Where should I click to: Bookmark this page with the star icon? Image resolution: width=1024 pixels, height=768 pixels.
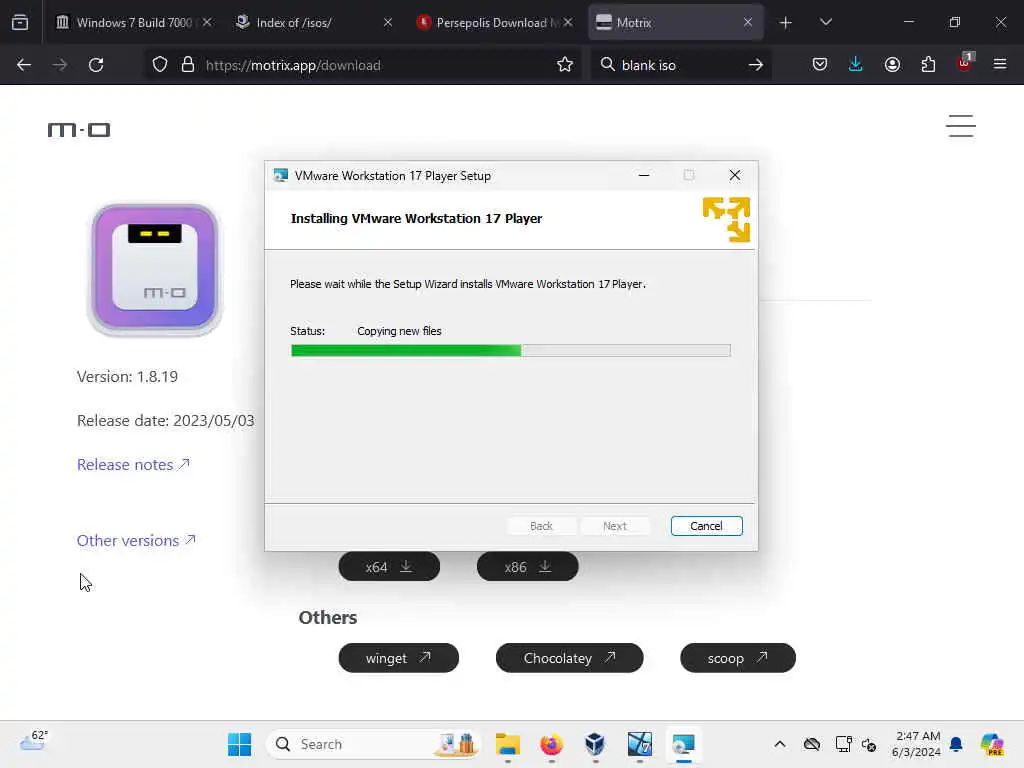565,65
